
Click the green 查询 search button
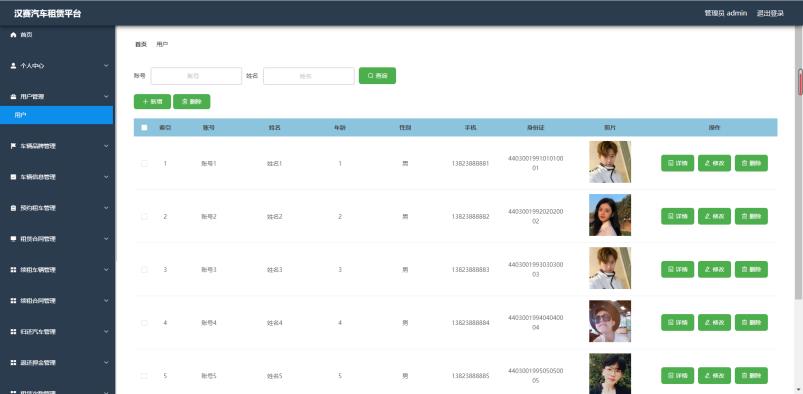coord(377,76)
